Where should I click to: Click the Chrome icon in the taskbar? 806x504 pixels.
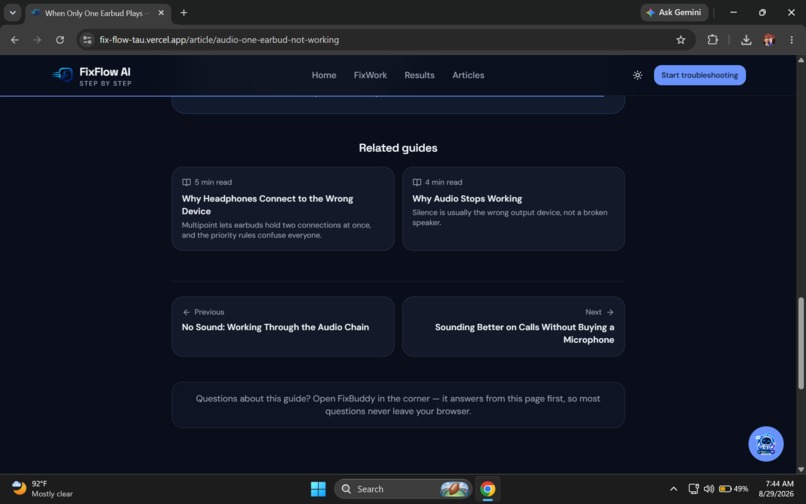pos(487,489)
